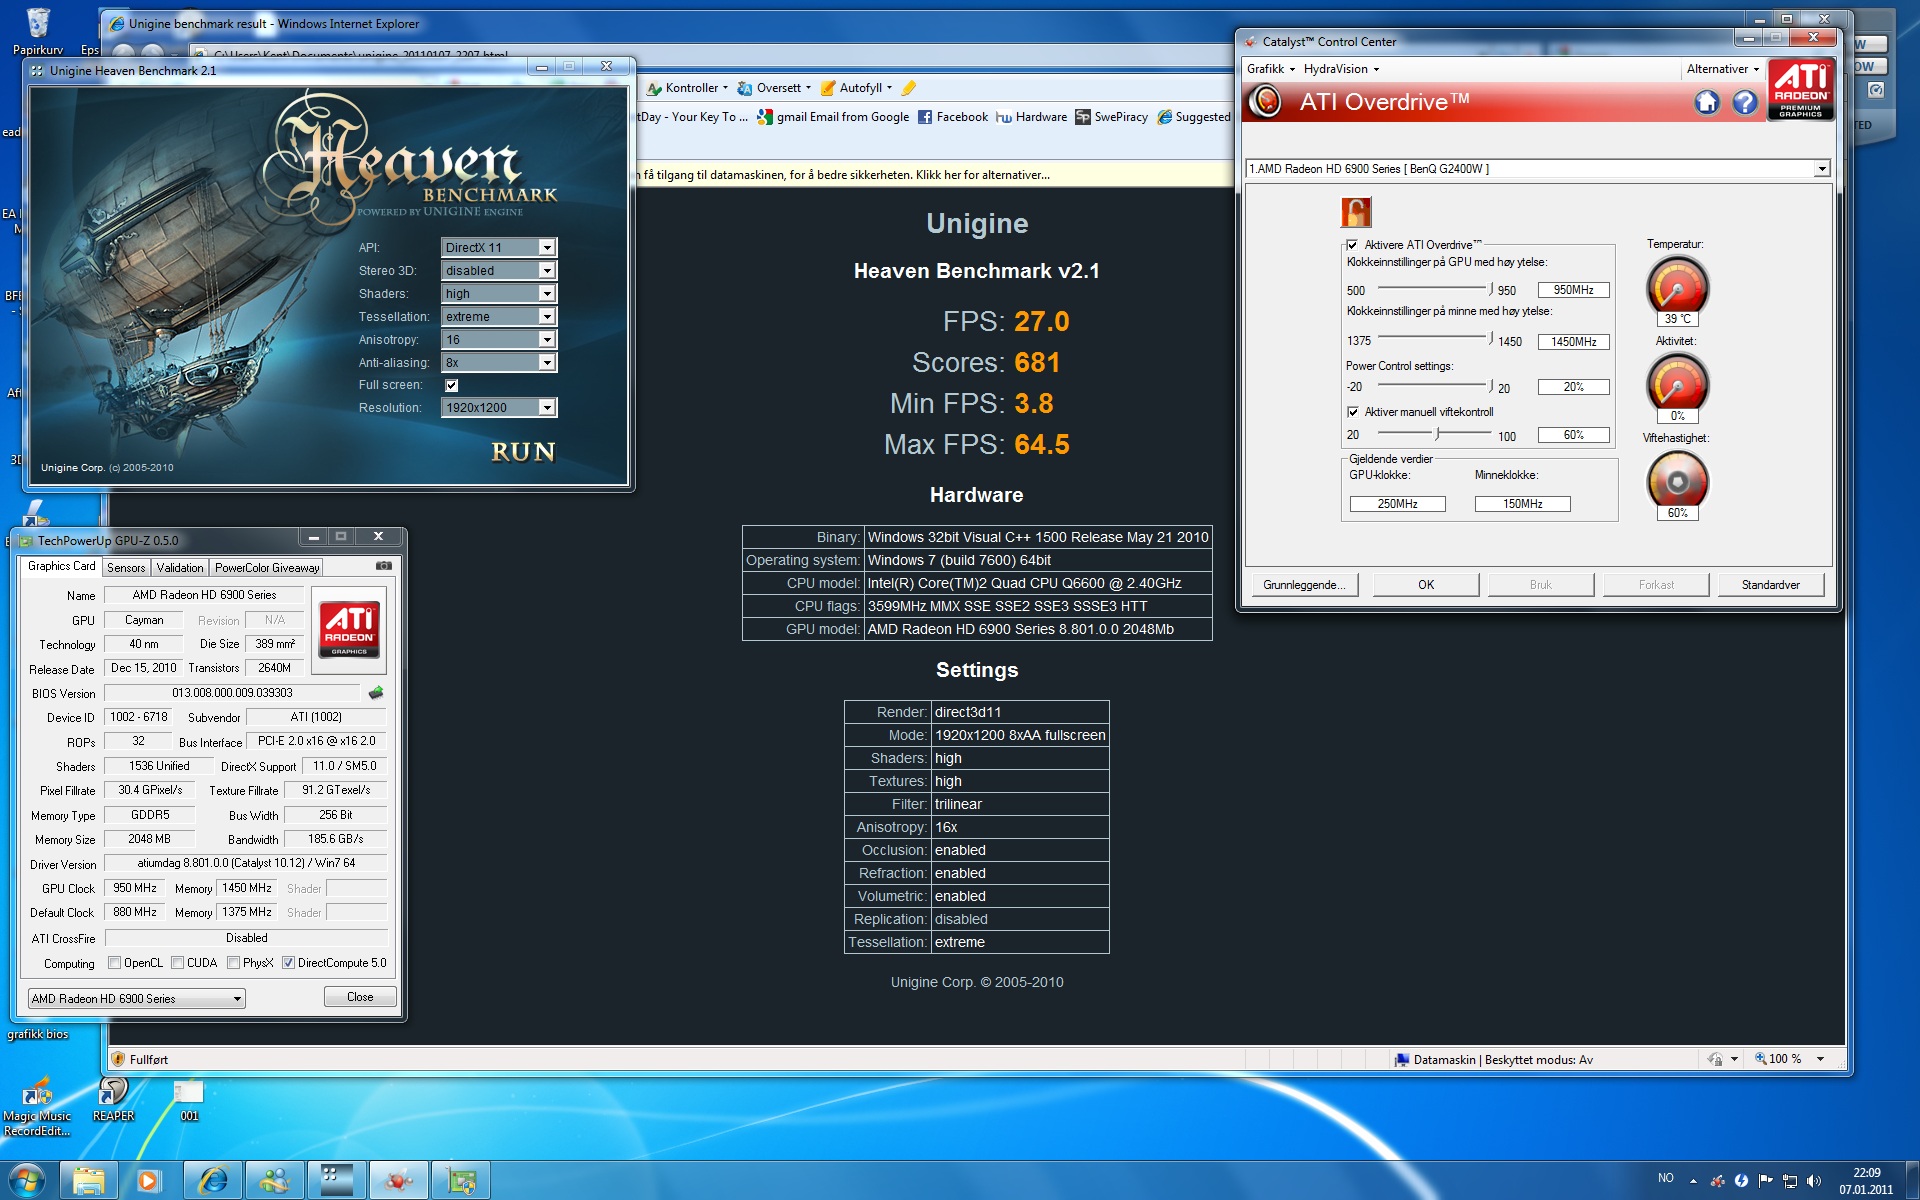1920x1200 pixels.
Task: Open the Catalyst help question mark icon
Action: pos(1745,102)
